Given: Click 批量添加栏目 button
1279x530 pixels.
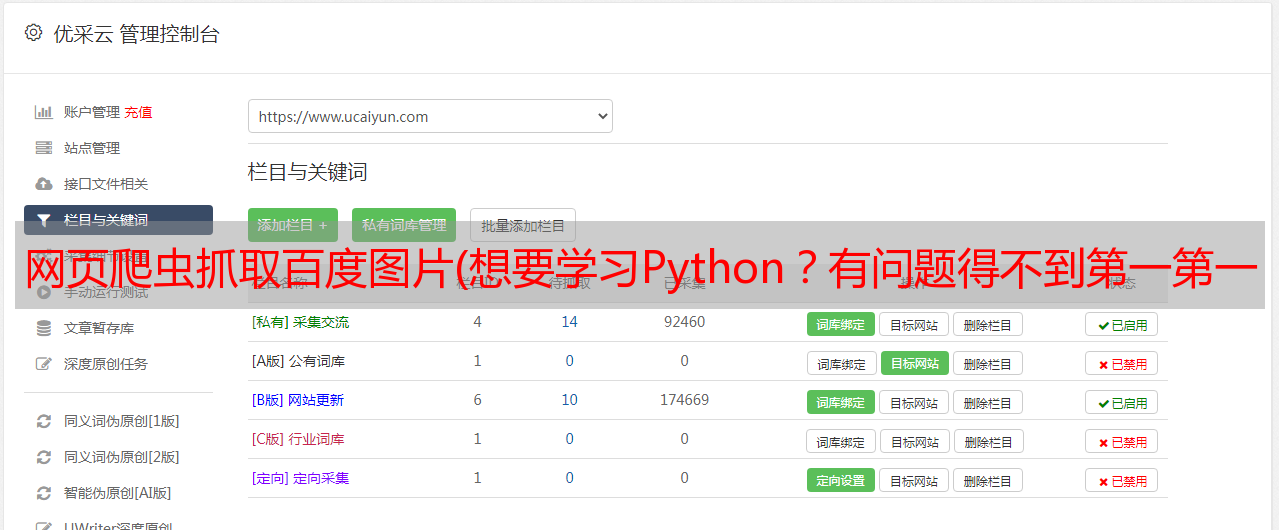Looking at the screenshot, I should [523, 225].
